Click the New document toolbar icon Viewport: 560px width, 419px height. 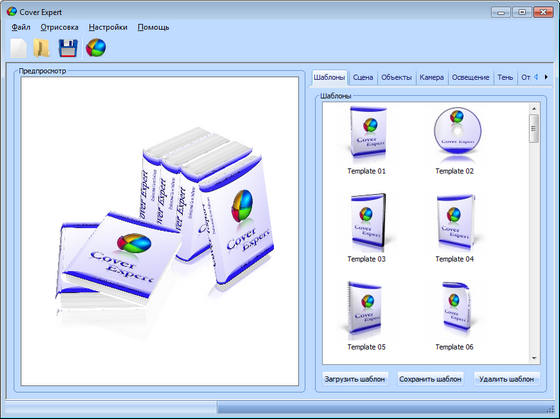19,48
